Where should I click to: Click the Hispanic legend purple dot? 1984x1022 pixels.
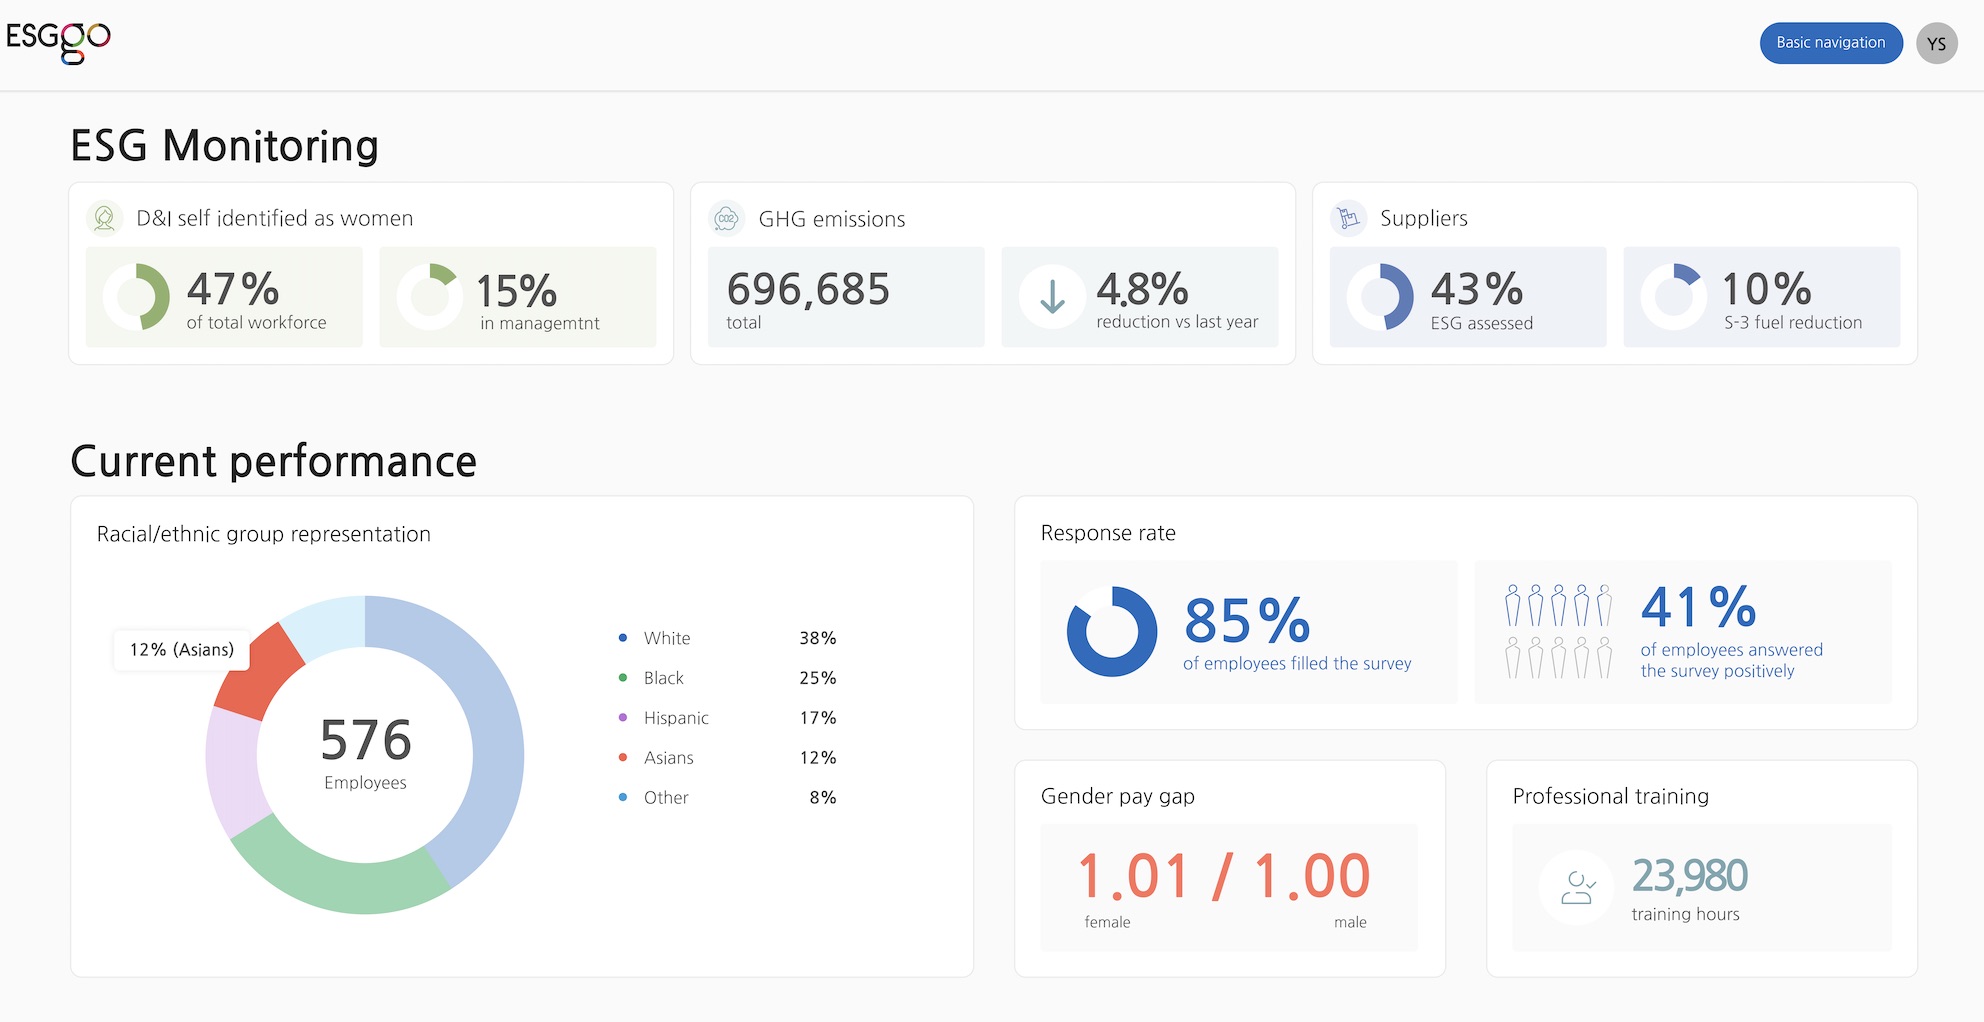[x=623, y=717]
